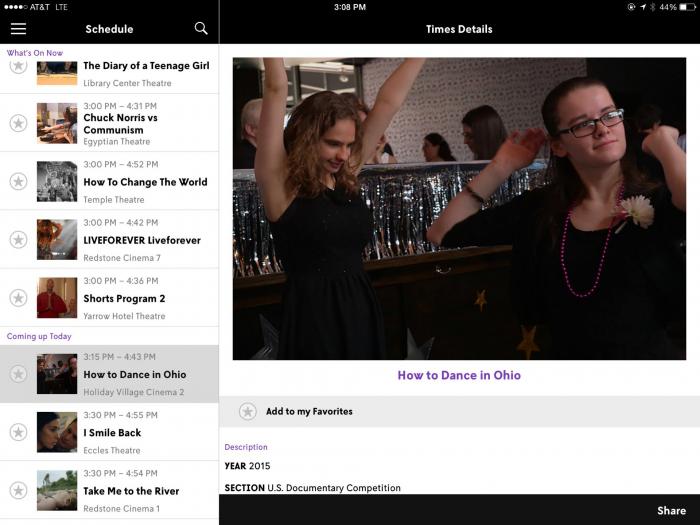Click the Schedule header title
Screen dimensions: 700x525
pos(109,29)
